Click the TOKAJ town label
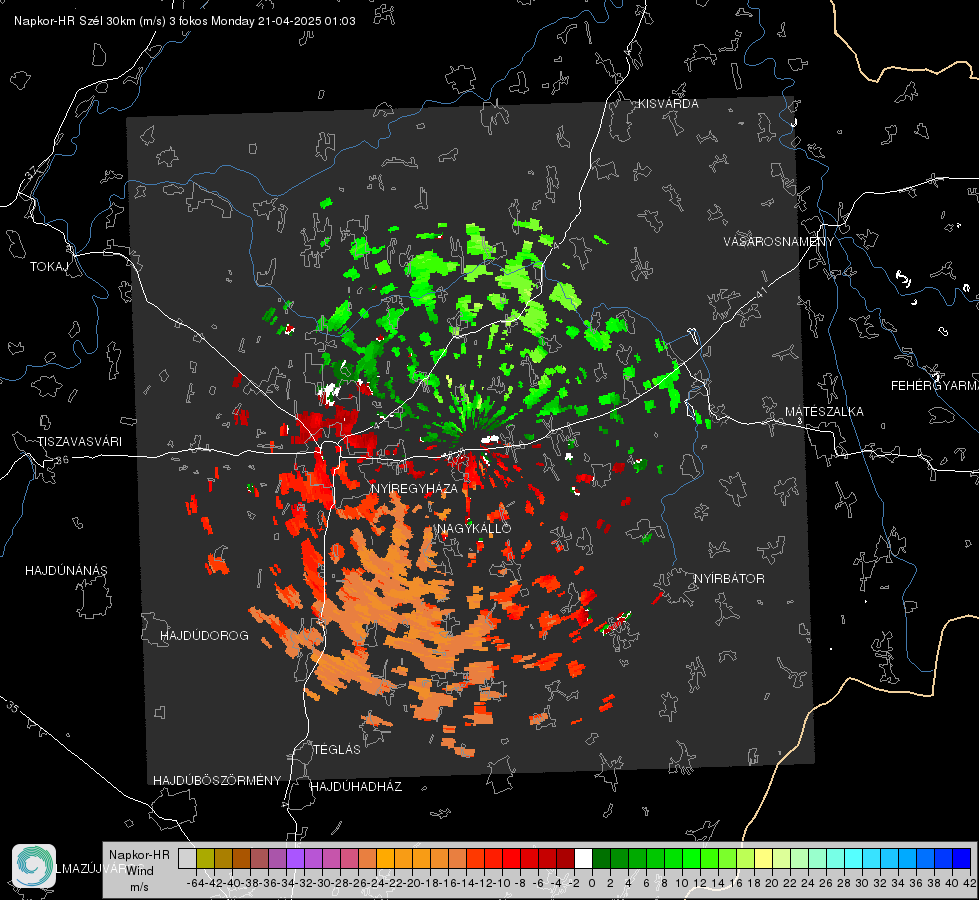 point(49,267)
